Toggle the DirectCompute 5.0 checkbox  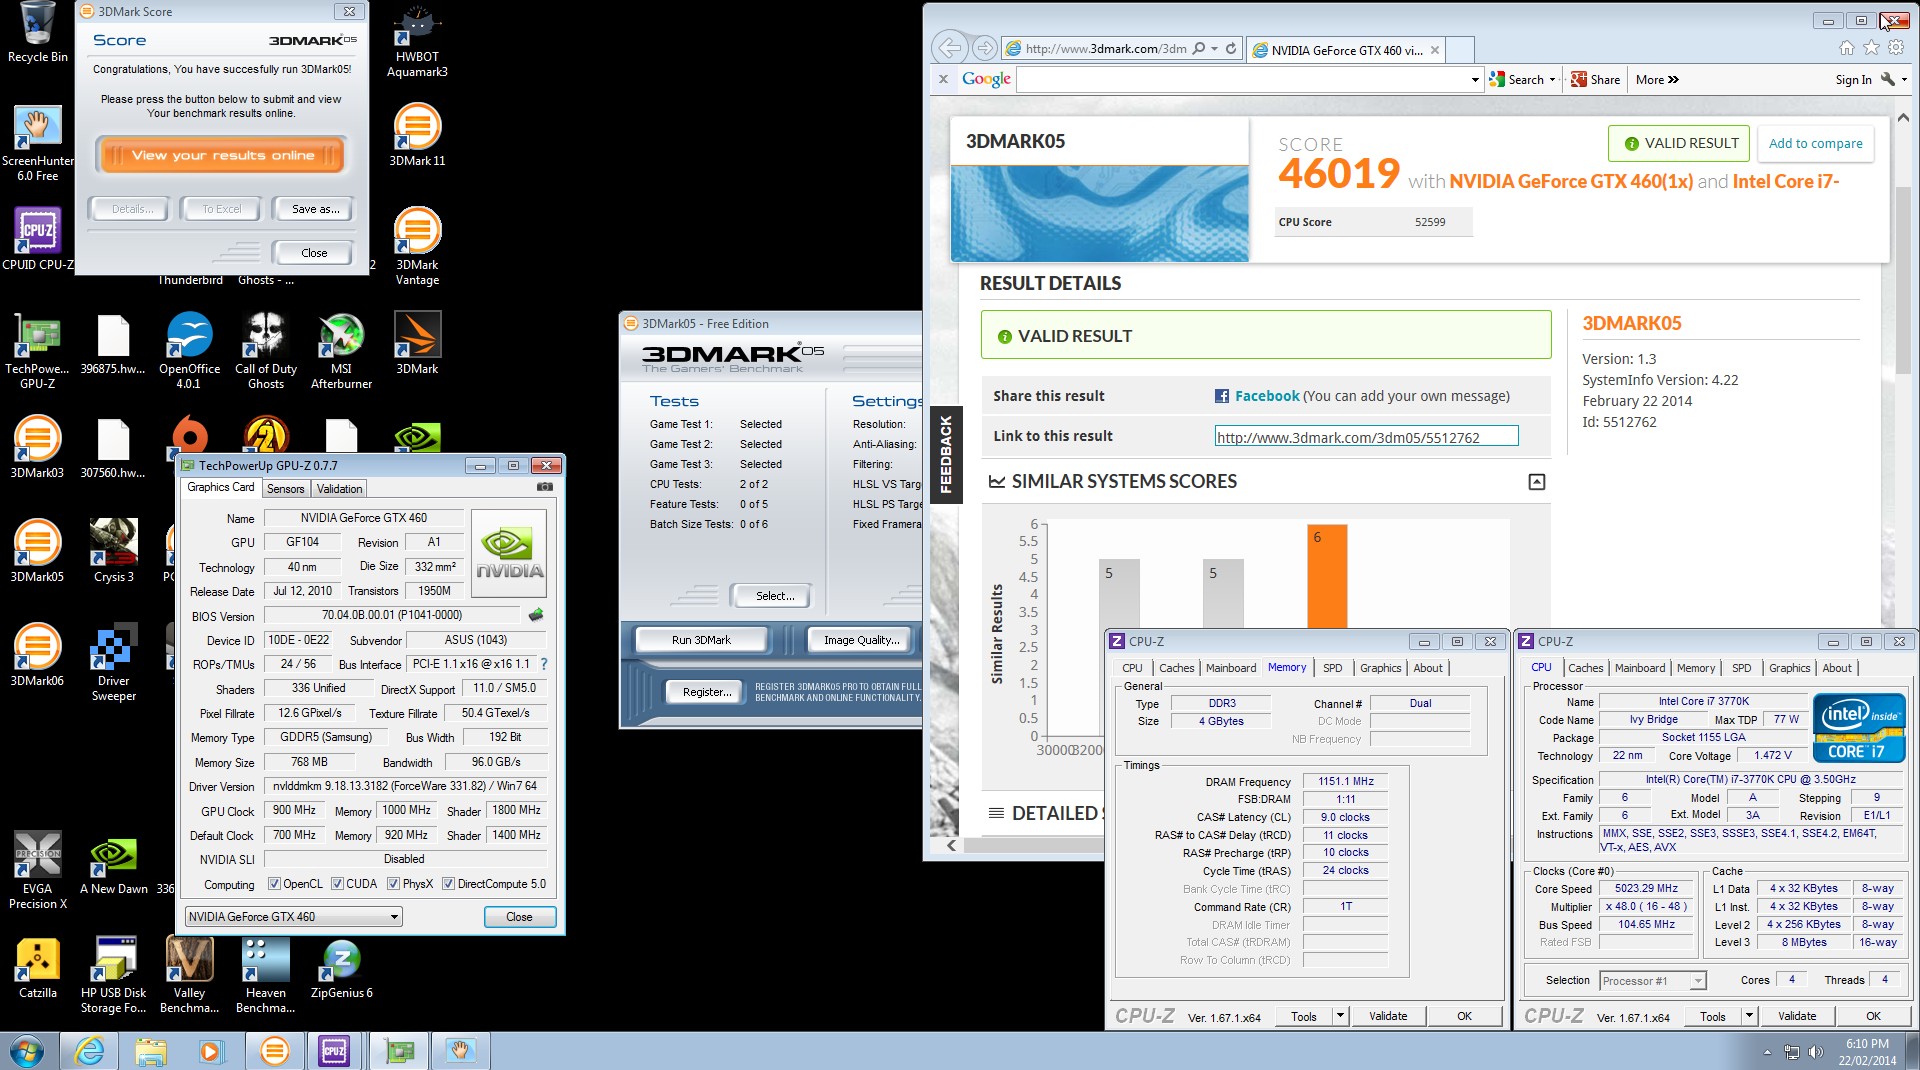(448, 884)
